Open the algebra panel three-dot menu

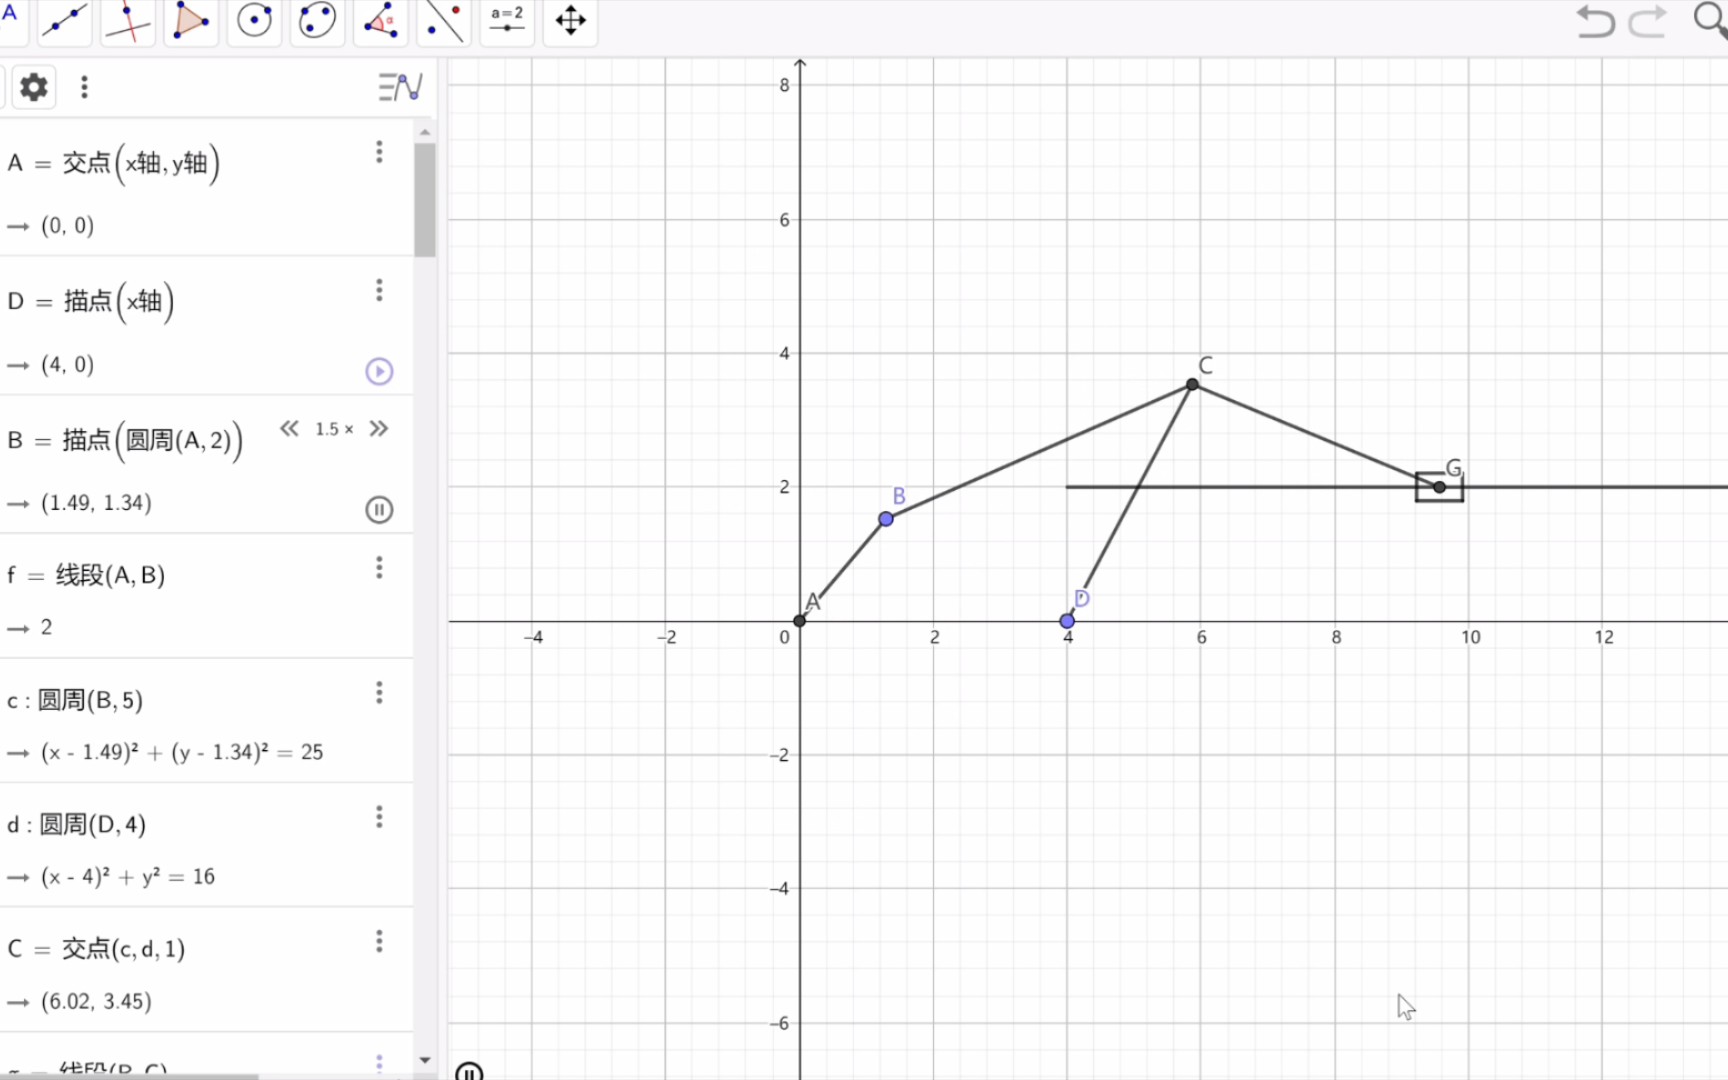(84, 87)
